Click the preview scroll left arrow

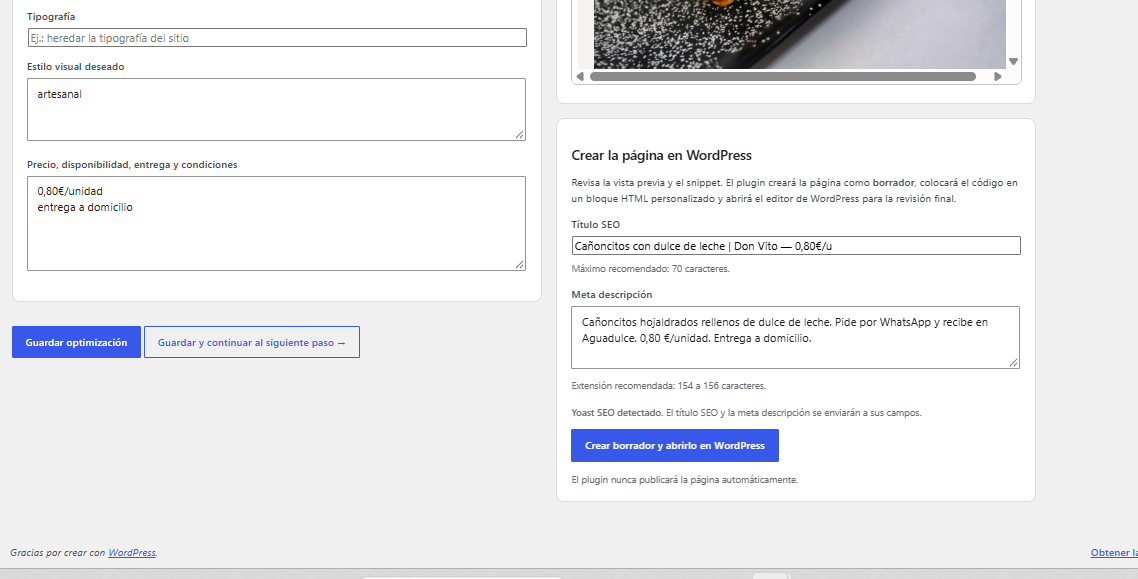[580, 76]
